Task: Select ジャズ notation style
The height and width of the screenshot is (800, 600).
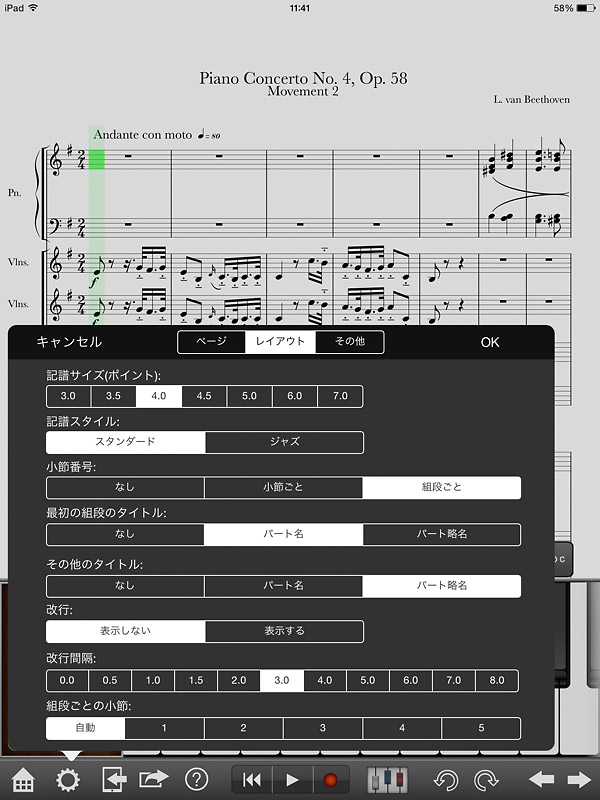Action: [284, 442]
